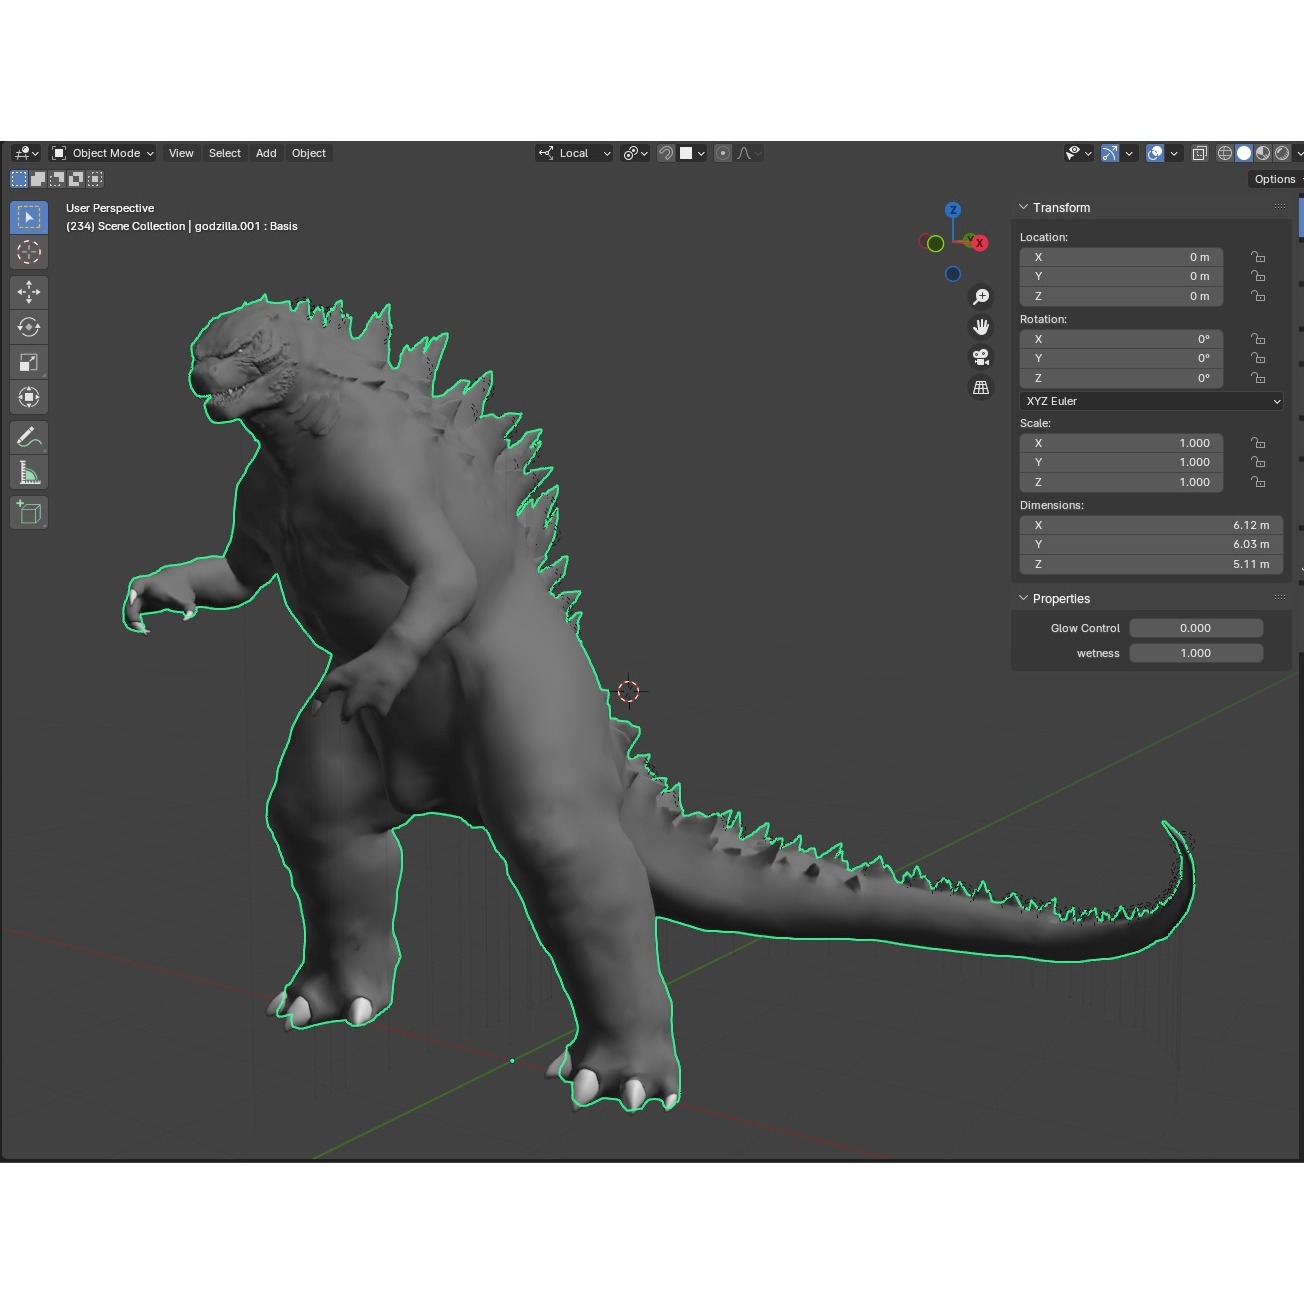This screenshot has width=1304, height=1304.
Task: Click the Dimensions Z field showing 5.11 m
Action: point(1151,564)
